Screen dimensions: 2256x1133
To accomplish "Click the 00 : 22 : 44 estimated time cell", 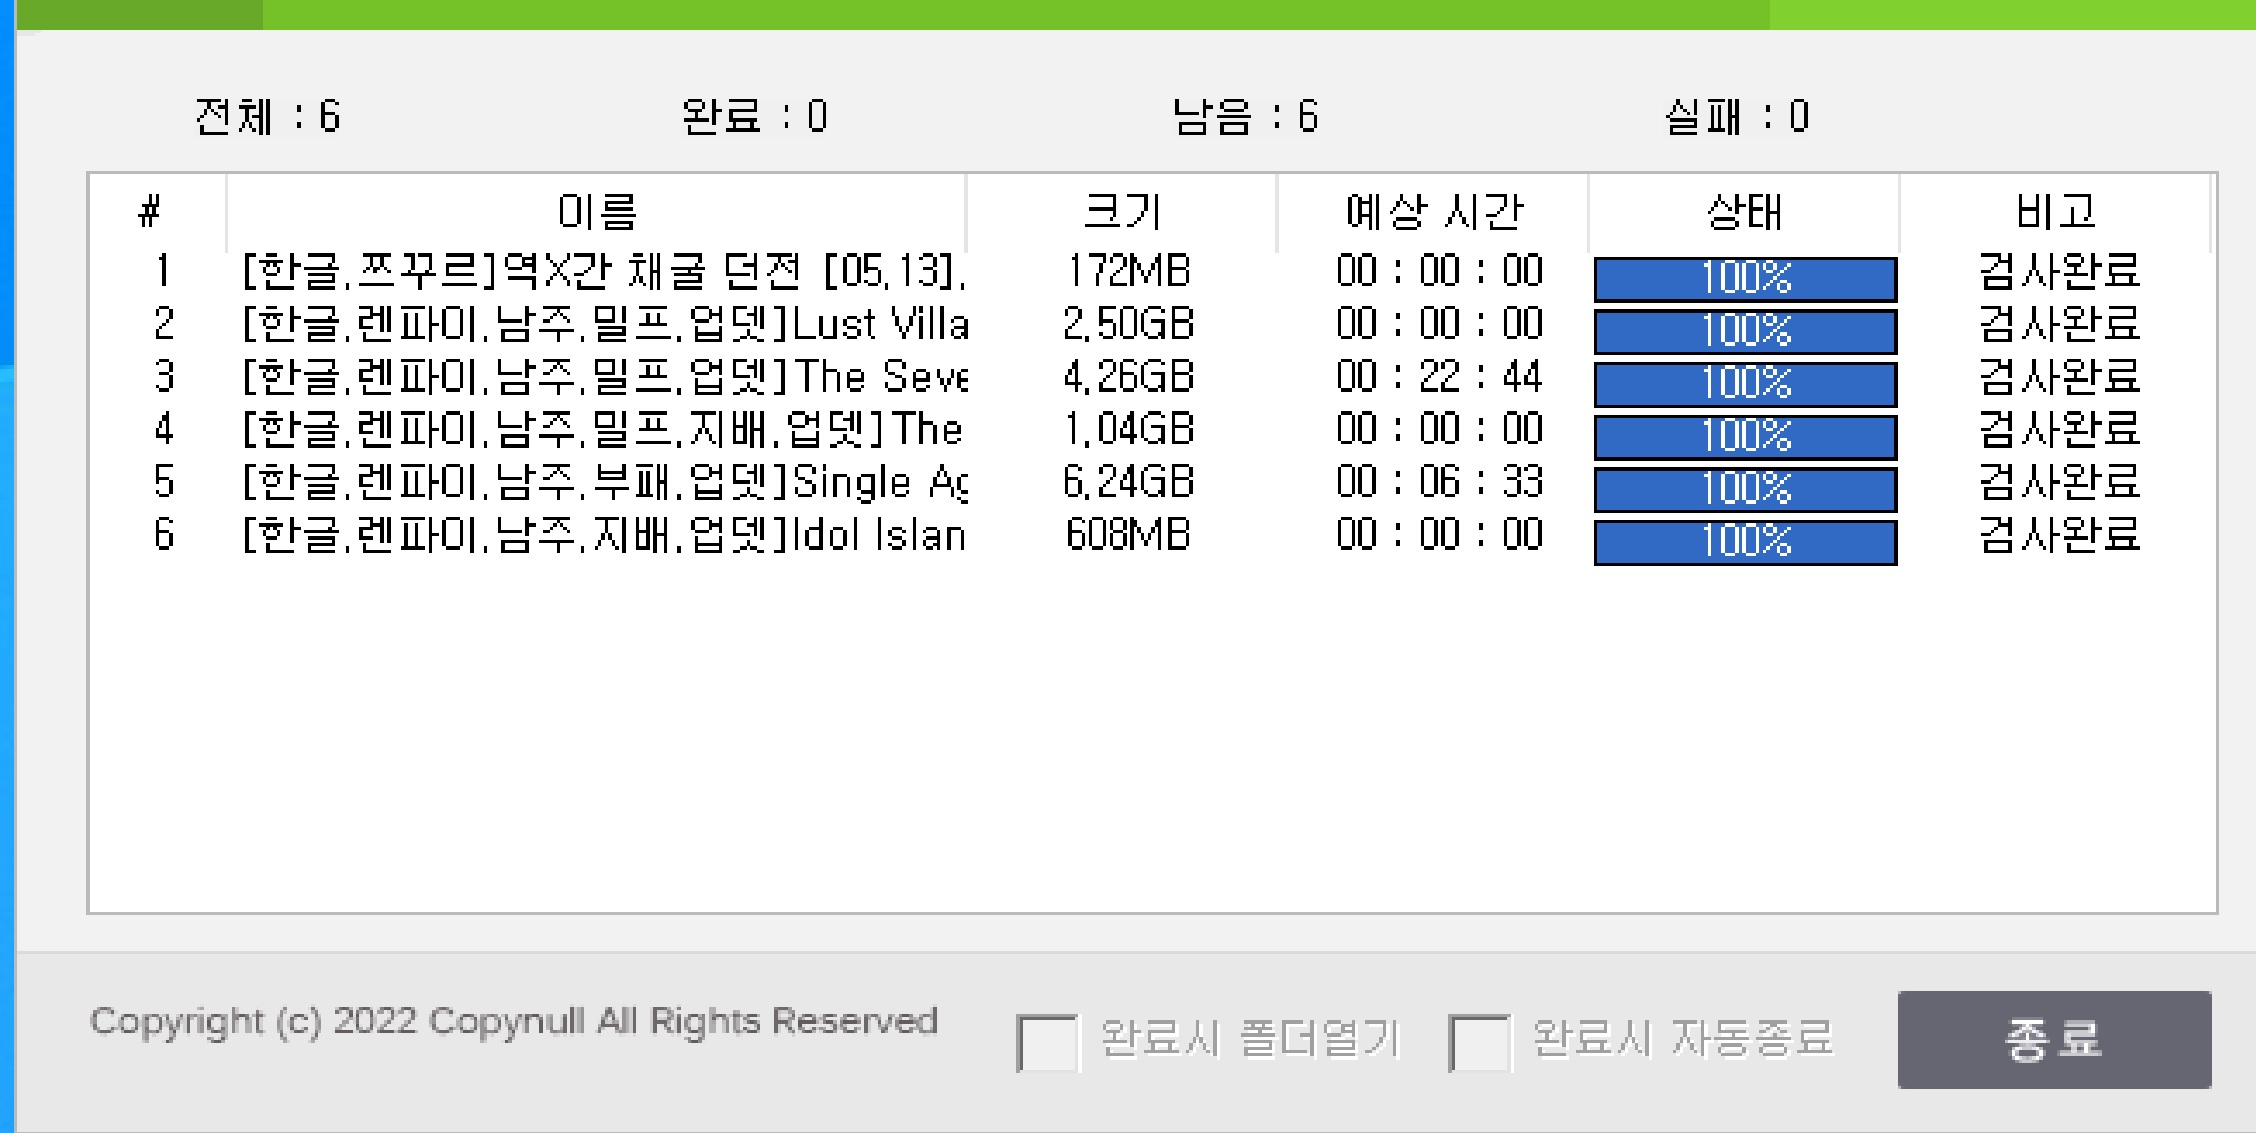I will [1439, 377].
